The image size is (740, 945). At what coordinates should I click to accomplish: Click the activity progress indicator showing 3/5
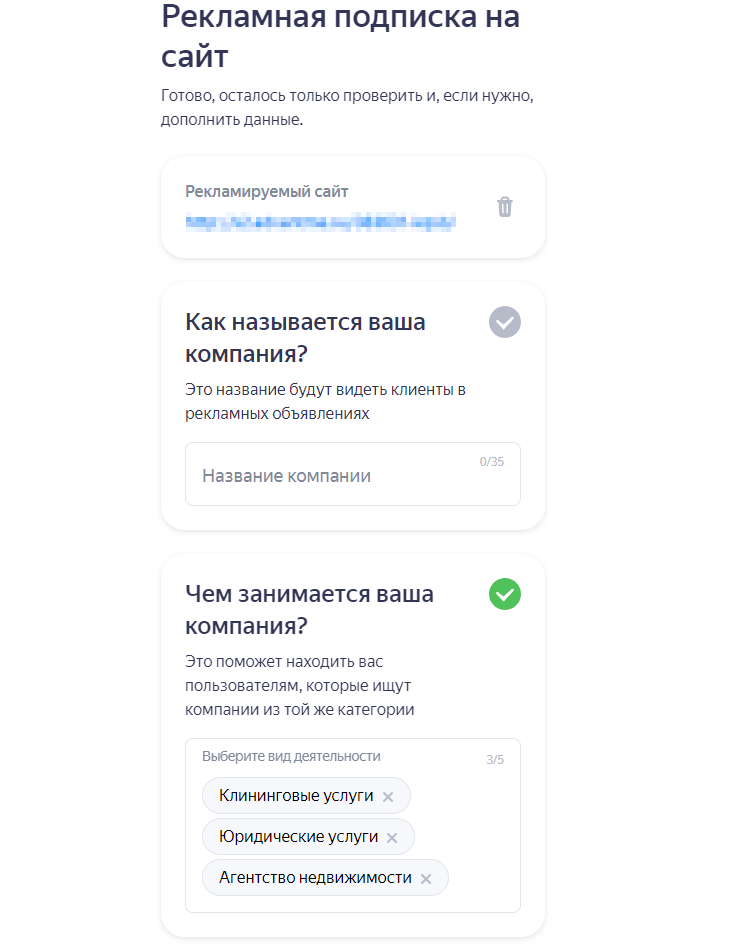pyautogui.click(x=496, y=760)
